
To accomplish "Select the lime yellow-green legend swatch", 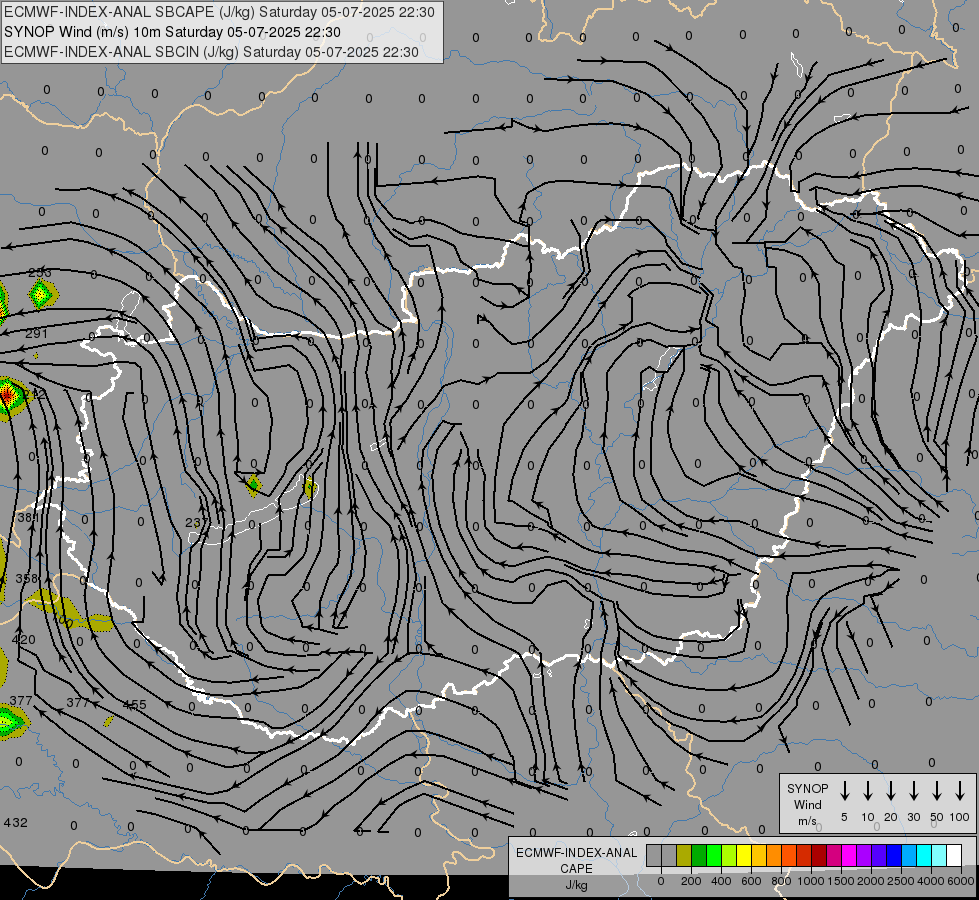I will (729, 855).
